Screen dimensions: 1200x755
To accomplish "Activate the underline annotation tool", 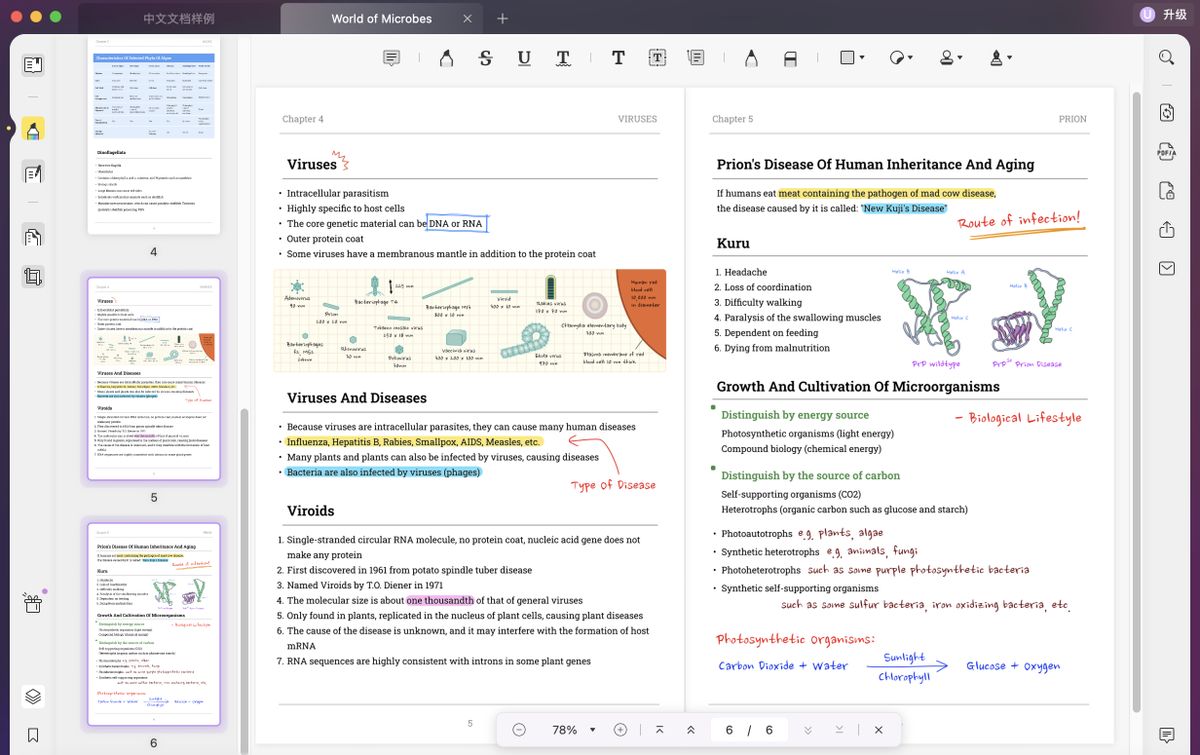I will (524, 58).
